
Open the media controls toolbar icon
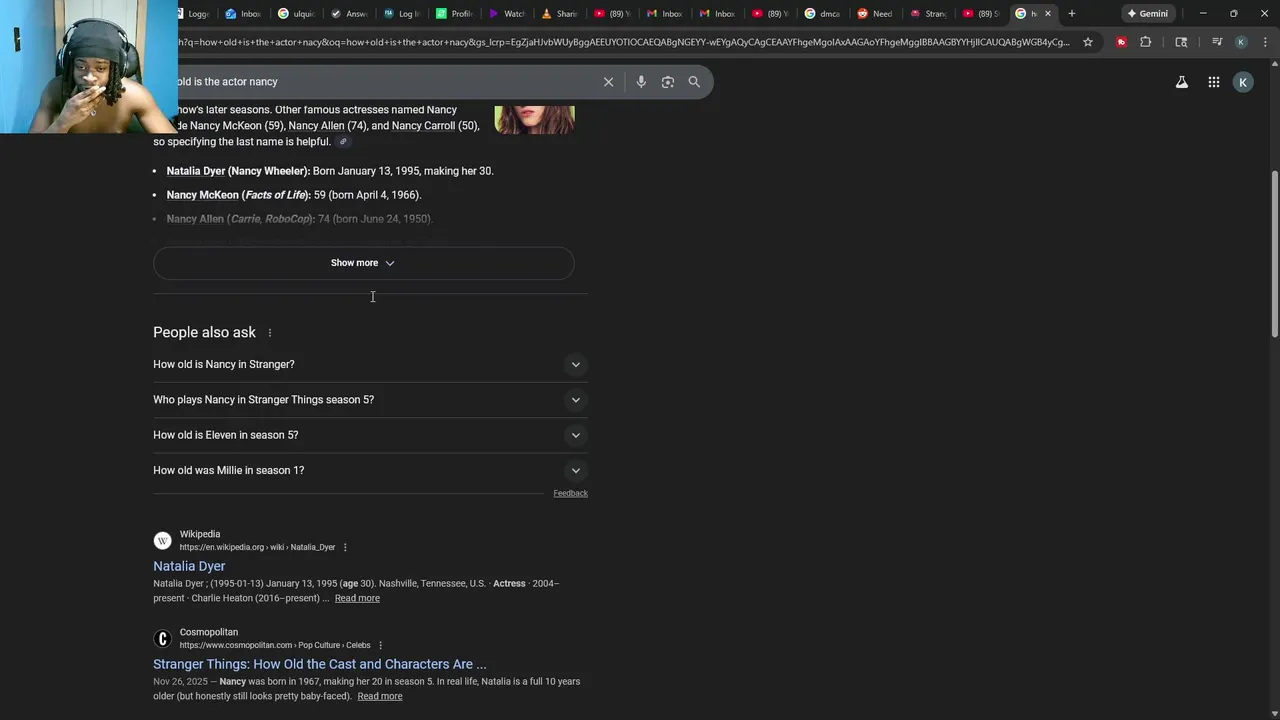point(1216,42)
